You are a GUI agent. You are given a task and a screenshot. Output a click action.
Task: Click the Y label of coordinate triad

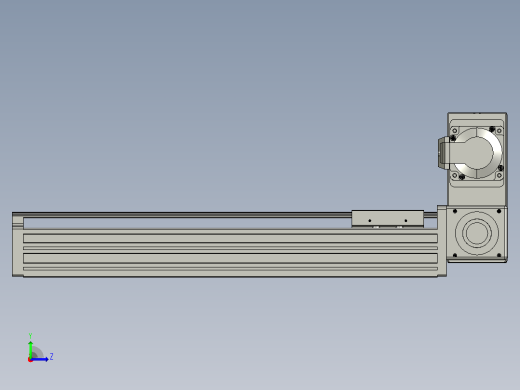coord(30,336)
